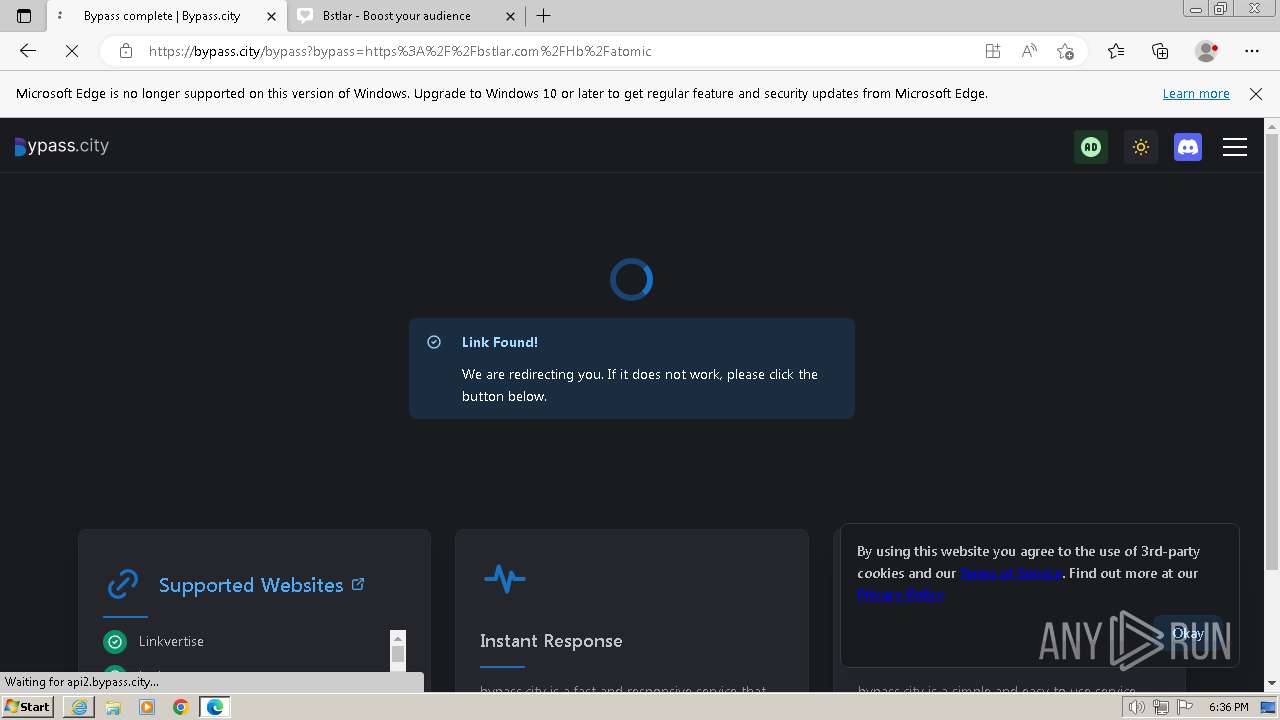Open the Favorites list
1280x720 pixels.
tap(1116, 51)
